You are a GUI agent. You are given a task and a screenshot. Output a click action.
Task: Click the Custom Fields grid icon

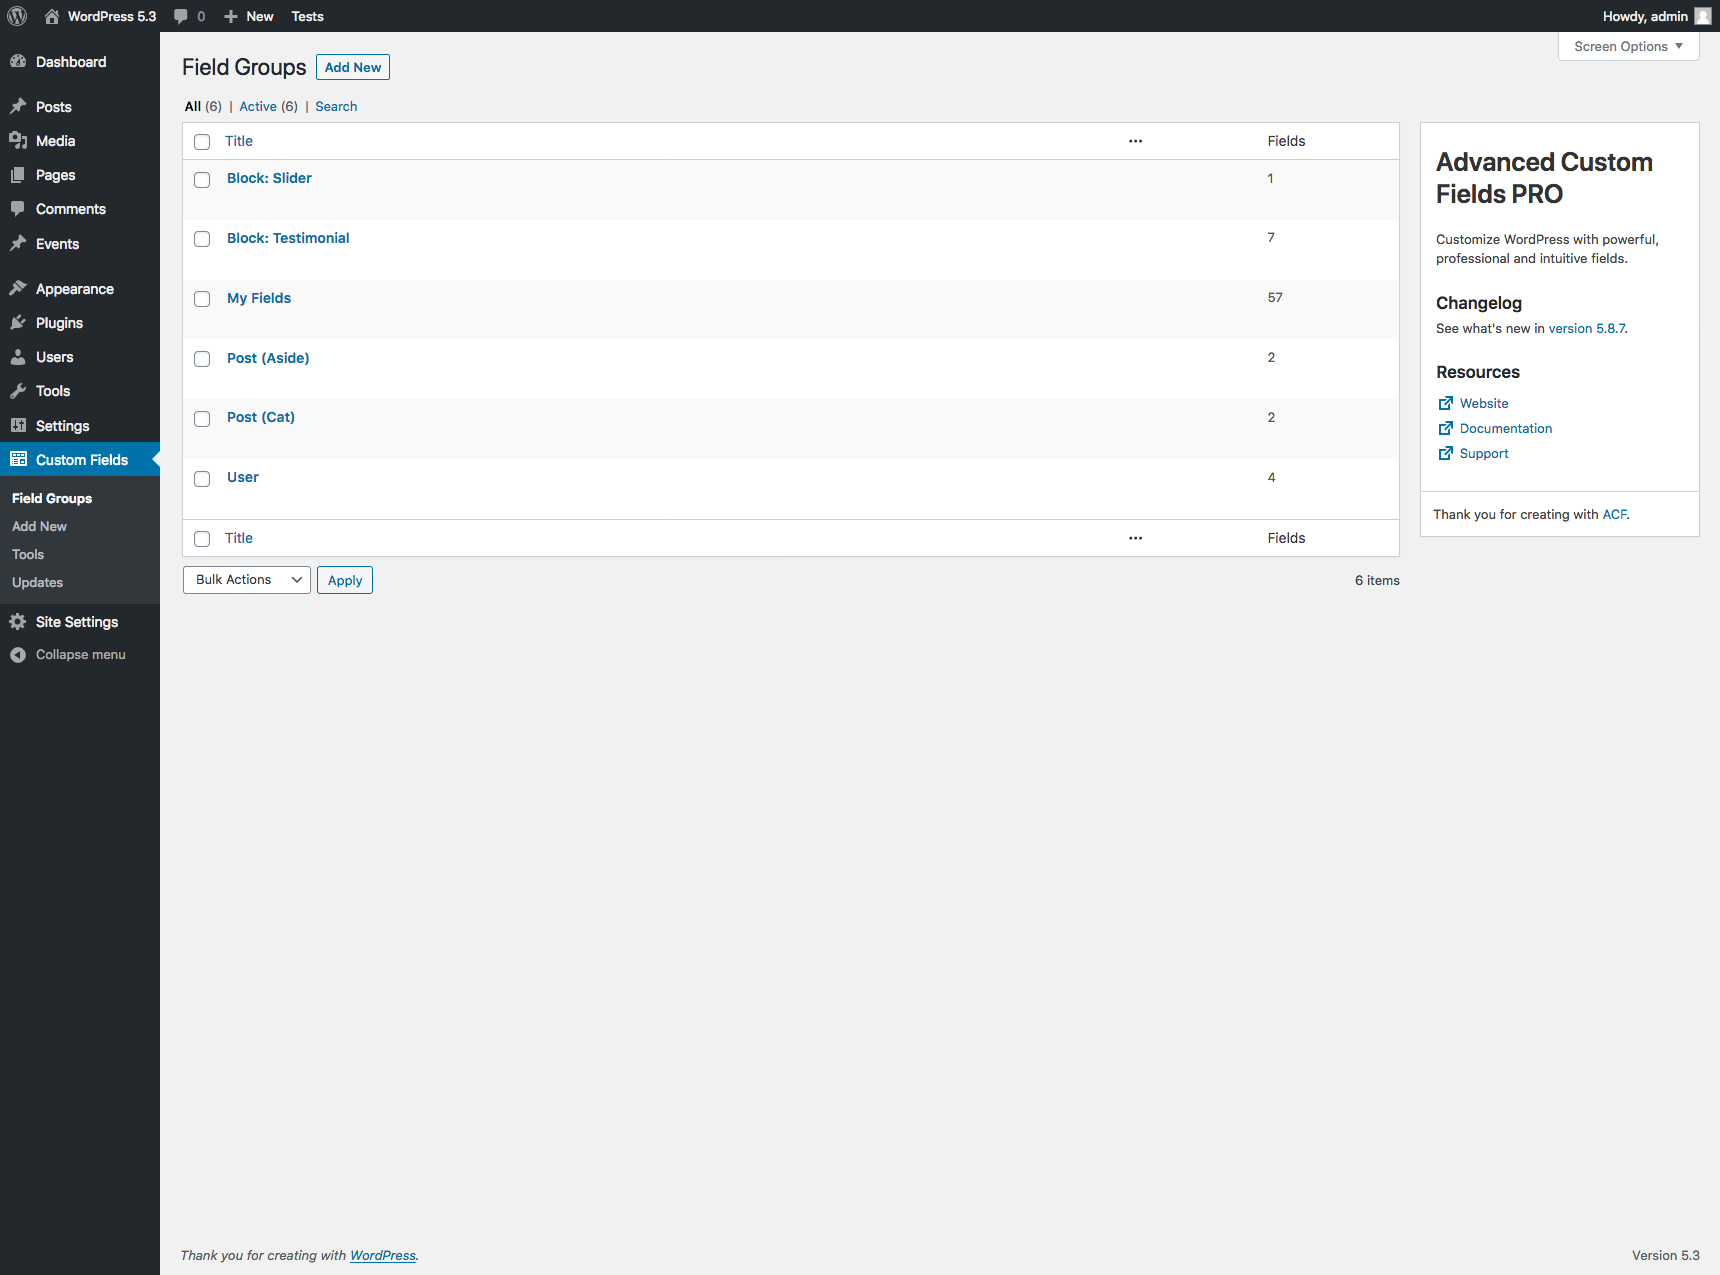click(x=18, y=459)
